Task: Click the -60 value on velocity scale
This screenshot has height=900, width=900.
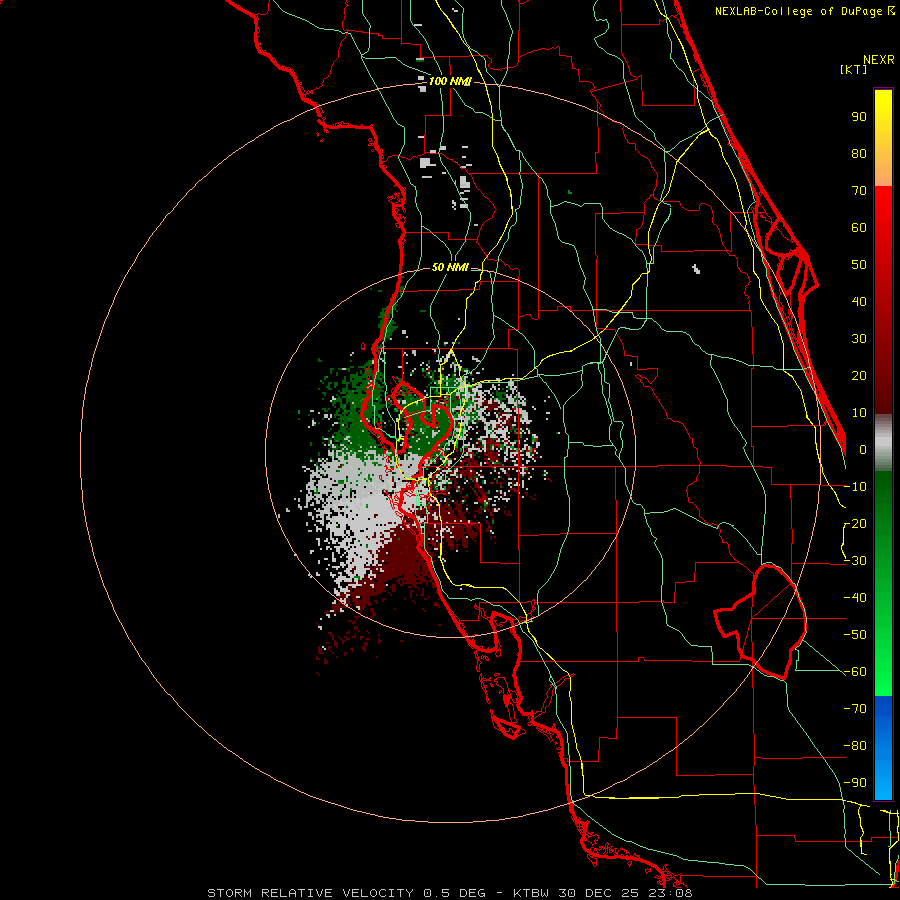Action: (x=855, y=672)
